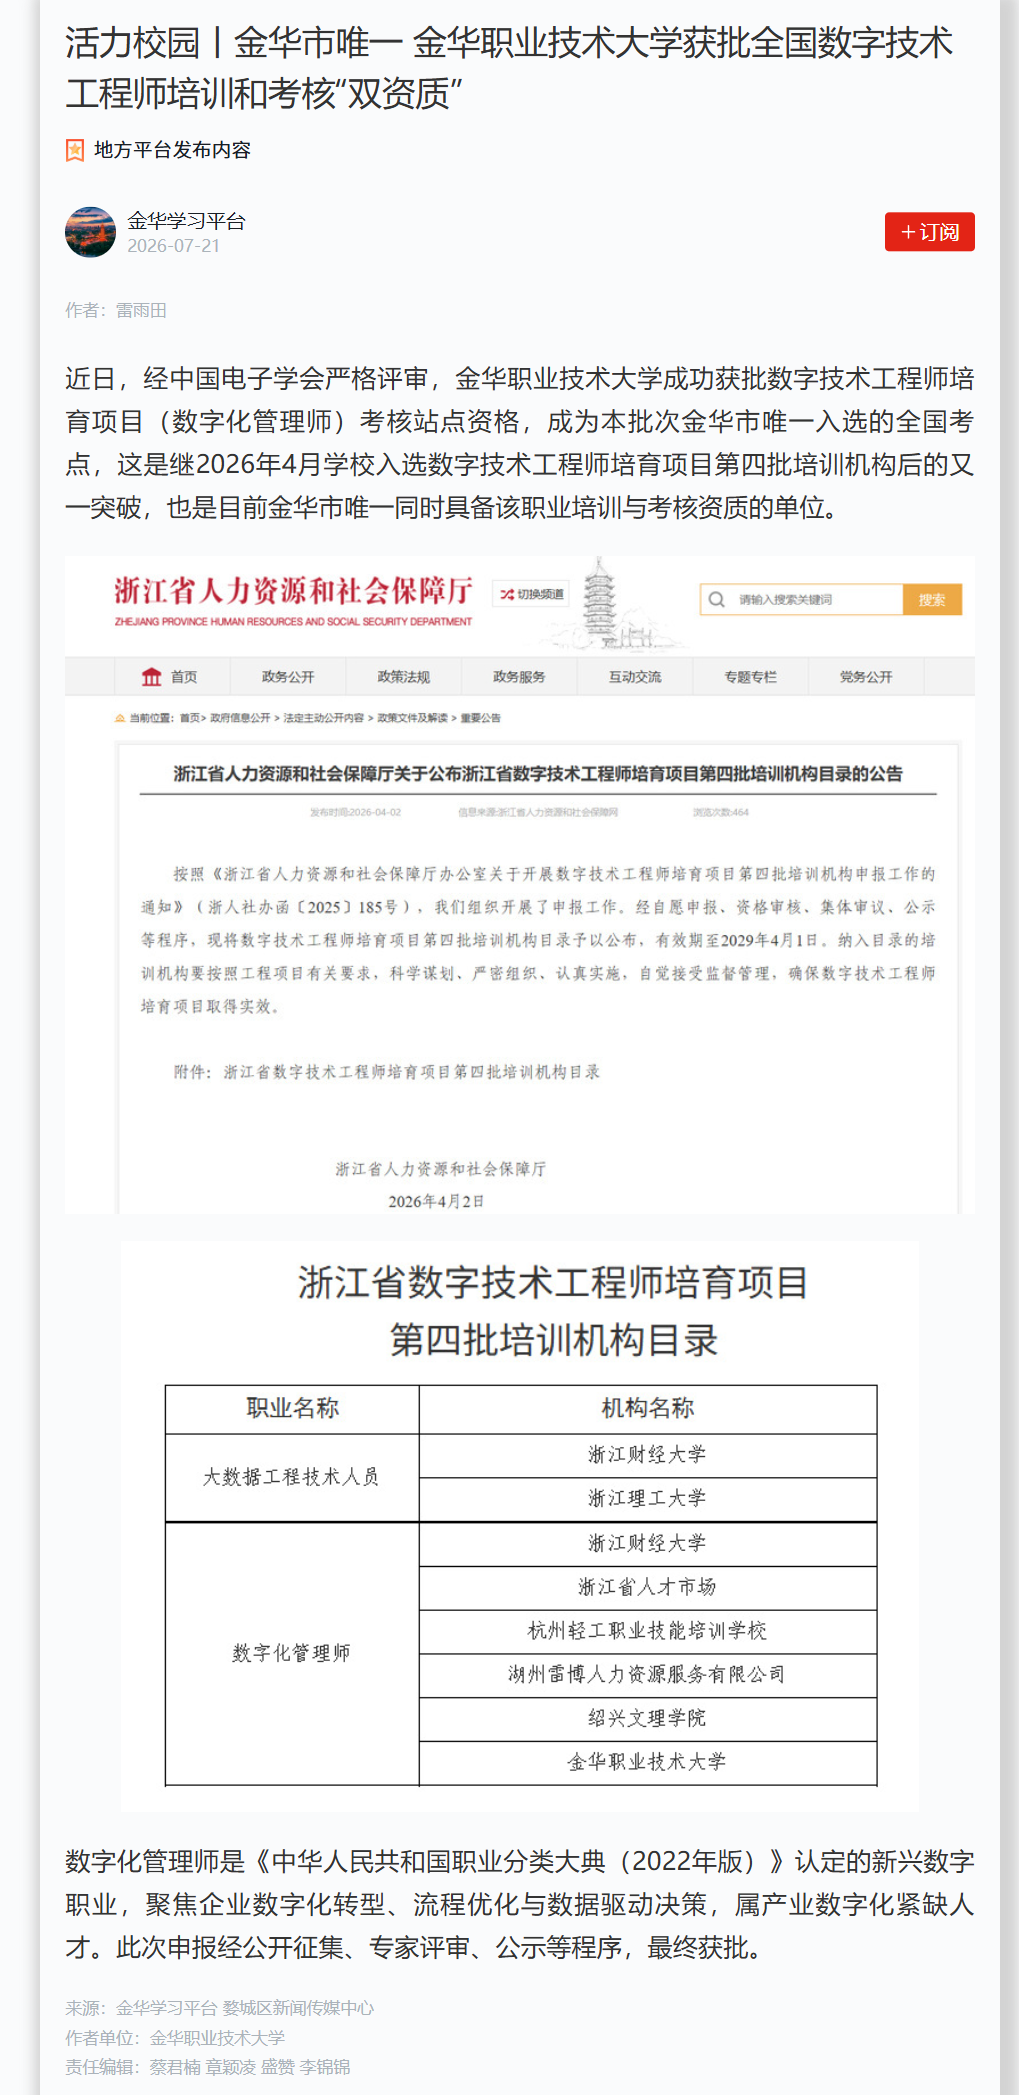Screen dimensions: 1019x2095
Task: Open the 浙江省人力资源和社会保障厅 notice screenshot
Action: (520, 885)
